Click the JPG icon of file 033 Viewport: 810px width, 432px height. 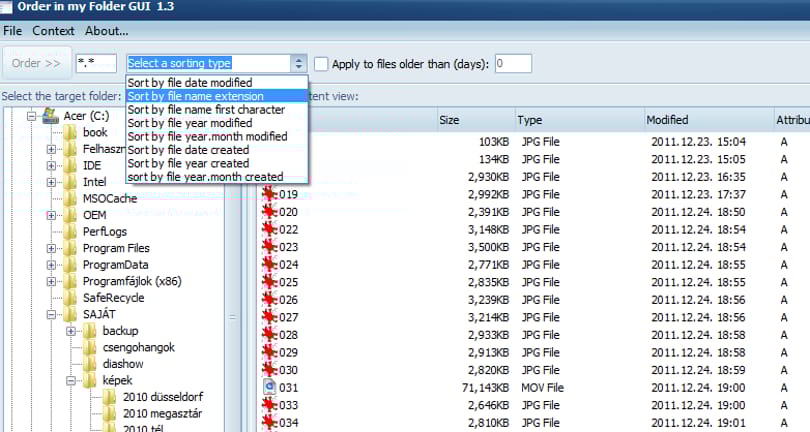270,405
